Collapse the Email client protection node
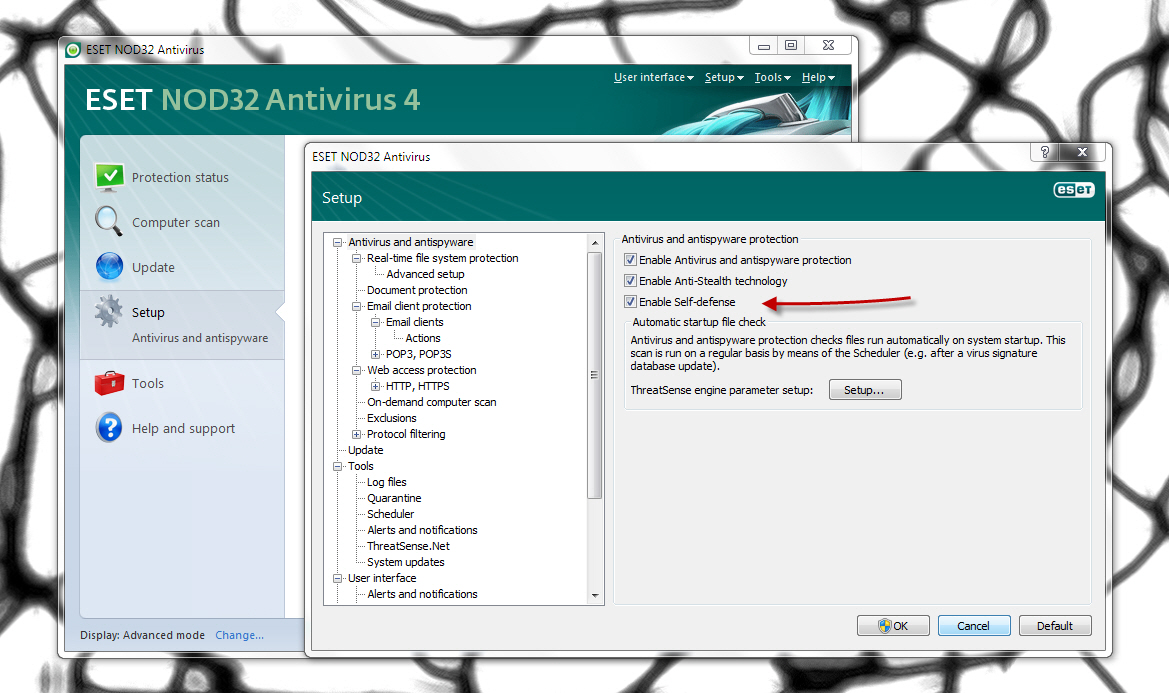Image resolution: width=1169 pixels, height=693 pixels. pyautogui.click(x=356, y=306)
